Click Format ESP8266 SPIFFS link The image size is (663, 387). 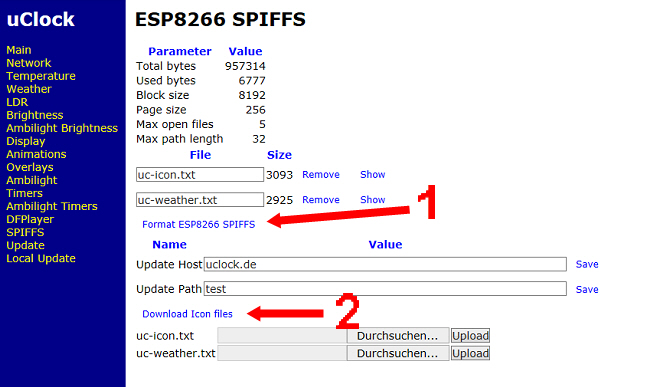(x=199, y=225)
